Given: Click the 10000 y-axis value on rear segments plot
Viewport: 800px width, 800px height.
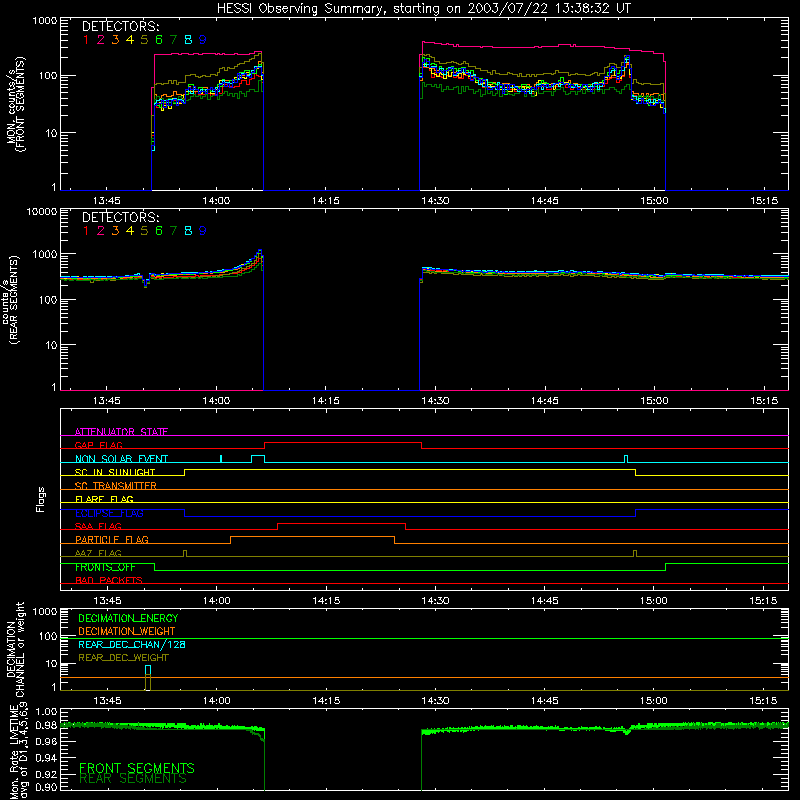Looking at the screenshot, I should (x=42, y=212).
